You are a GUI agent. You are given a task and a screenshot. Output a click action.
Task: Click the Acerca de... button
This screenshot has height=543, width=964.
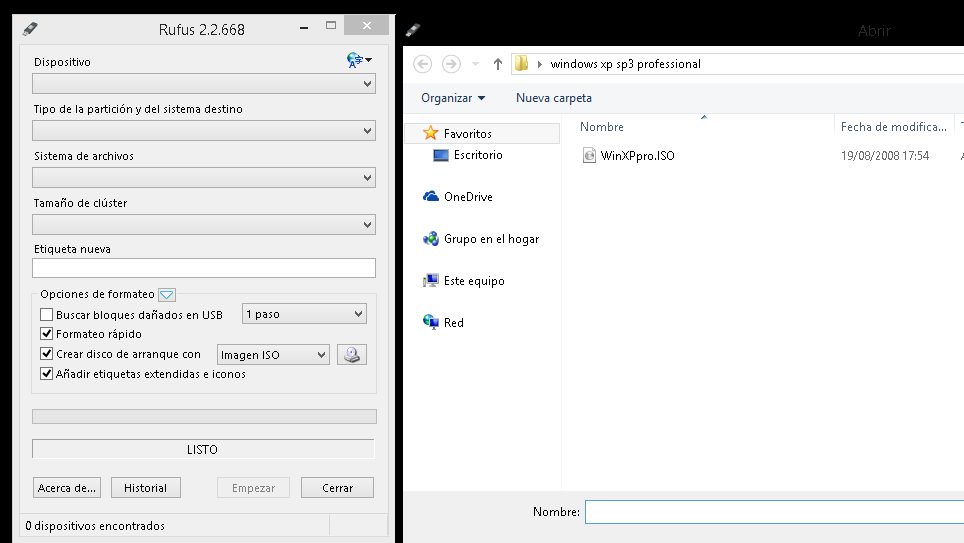(67, 488)
